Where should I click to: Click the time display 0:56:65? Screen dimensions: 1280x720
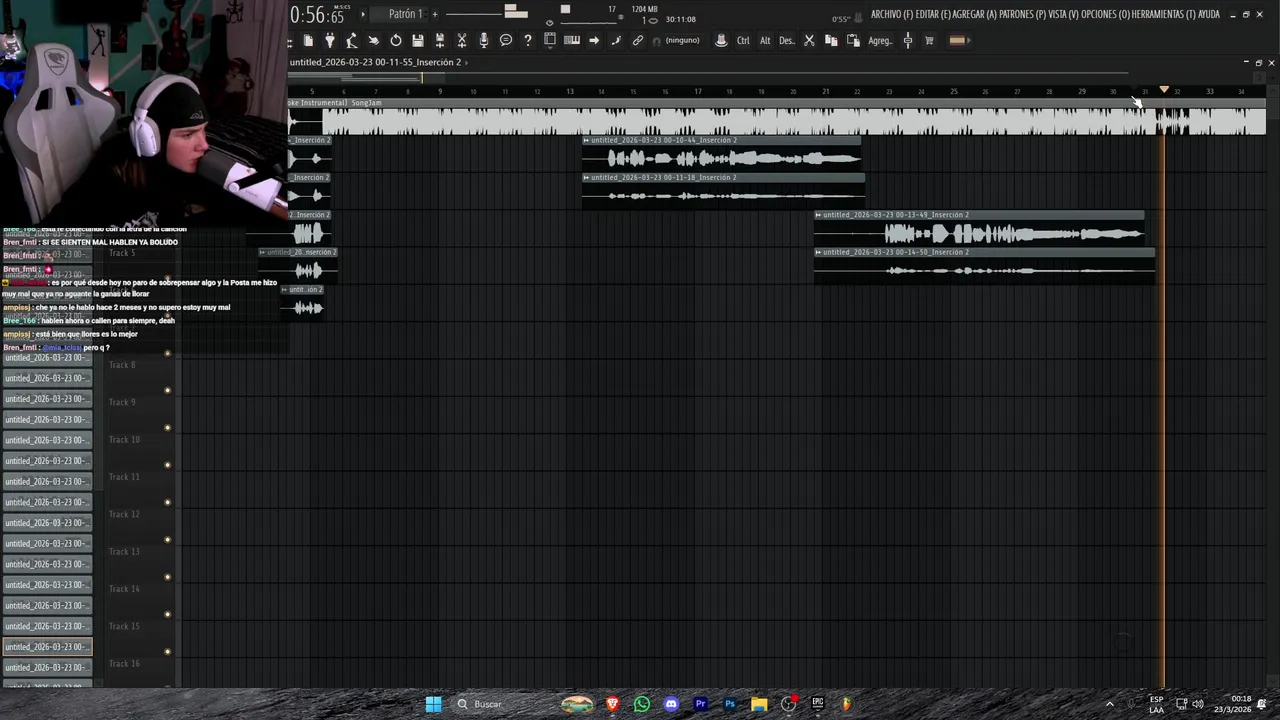pos(317,15)
